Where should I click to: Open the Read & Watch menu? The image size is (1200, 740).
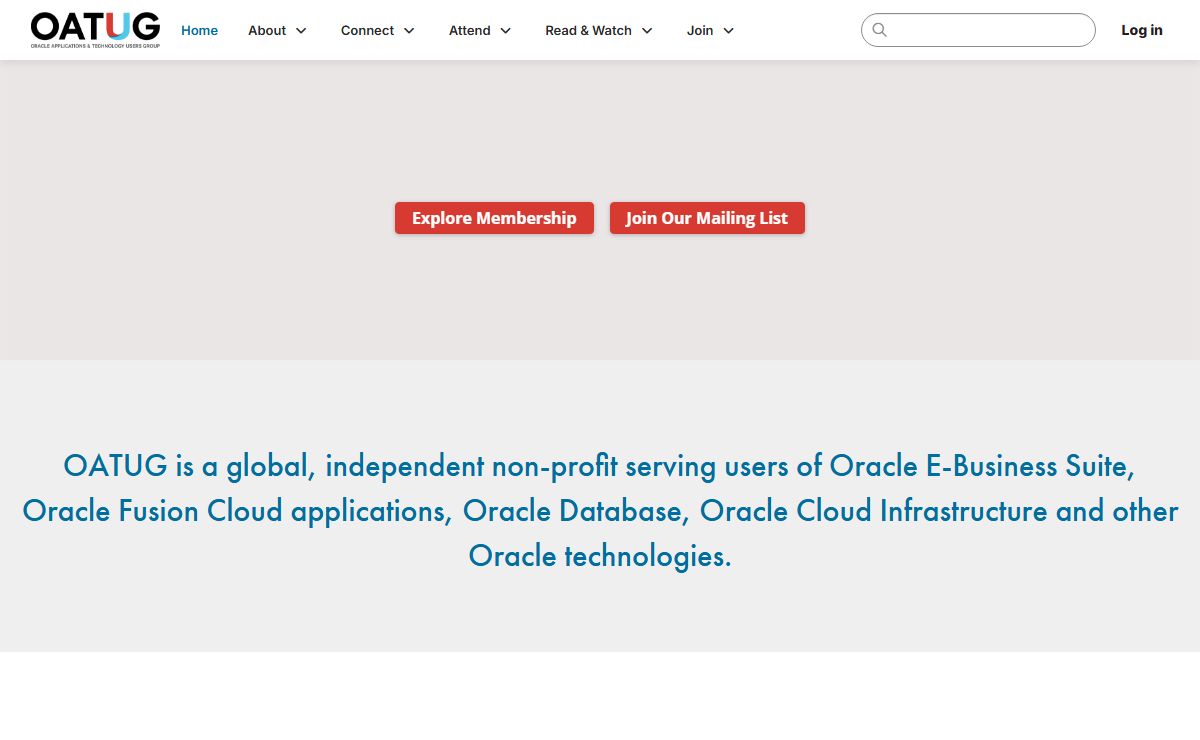(x=588, y=30)
